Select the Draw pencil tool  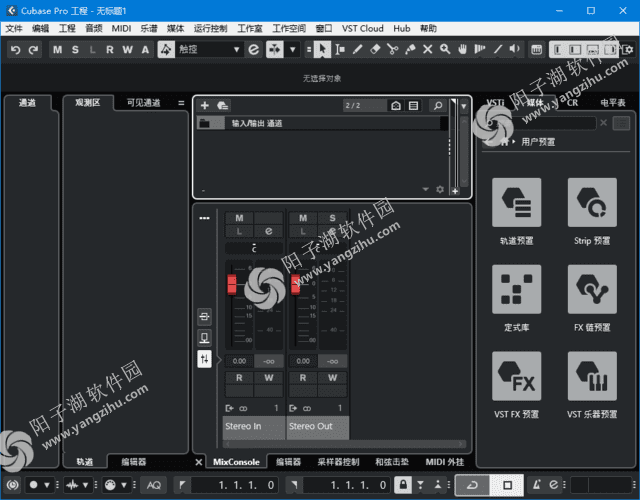pyautogui.click(x=357, y=49)
